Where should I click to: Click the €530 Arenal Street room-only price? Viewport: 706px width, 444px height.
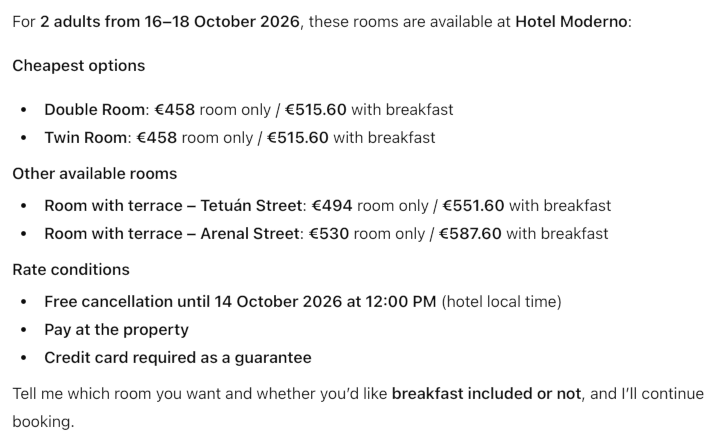click(x=329, y=234)
